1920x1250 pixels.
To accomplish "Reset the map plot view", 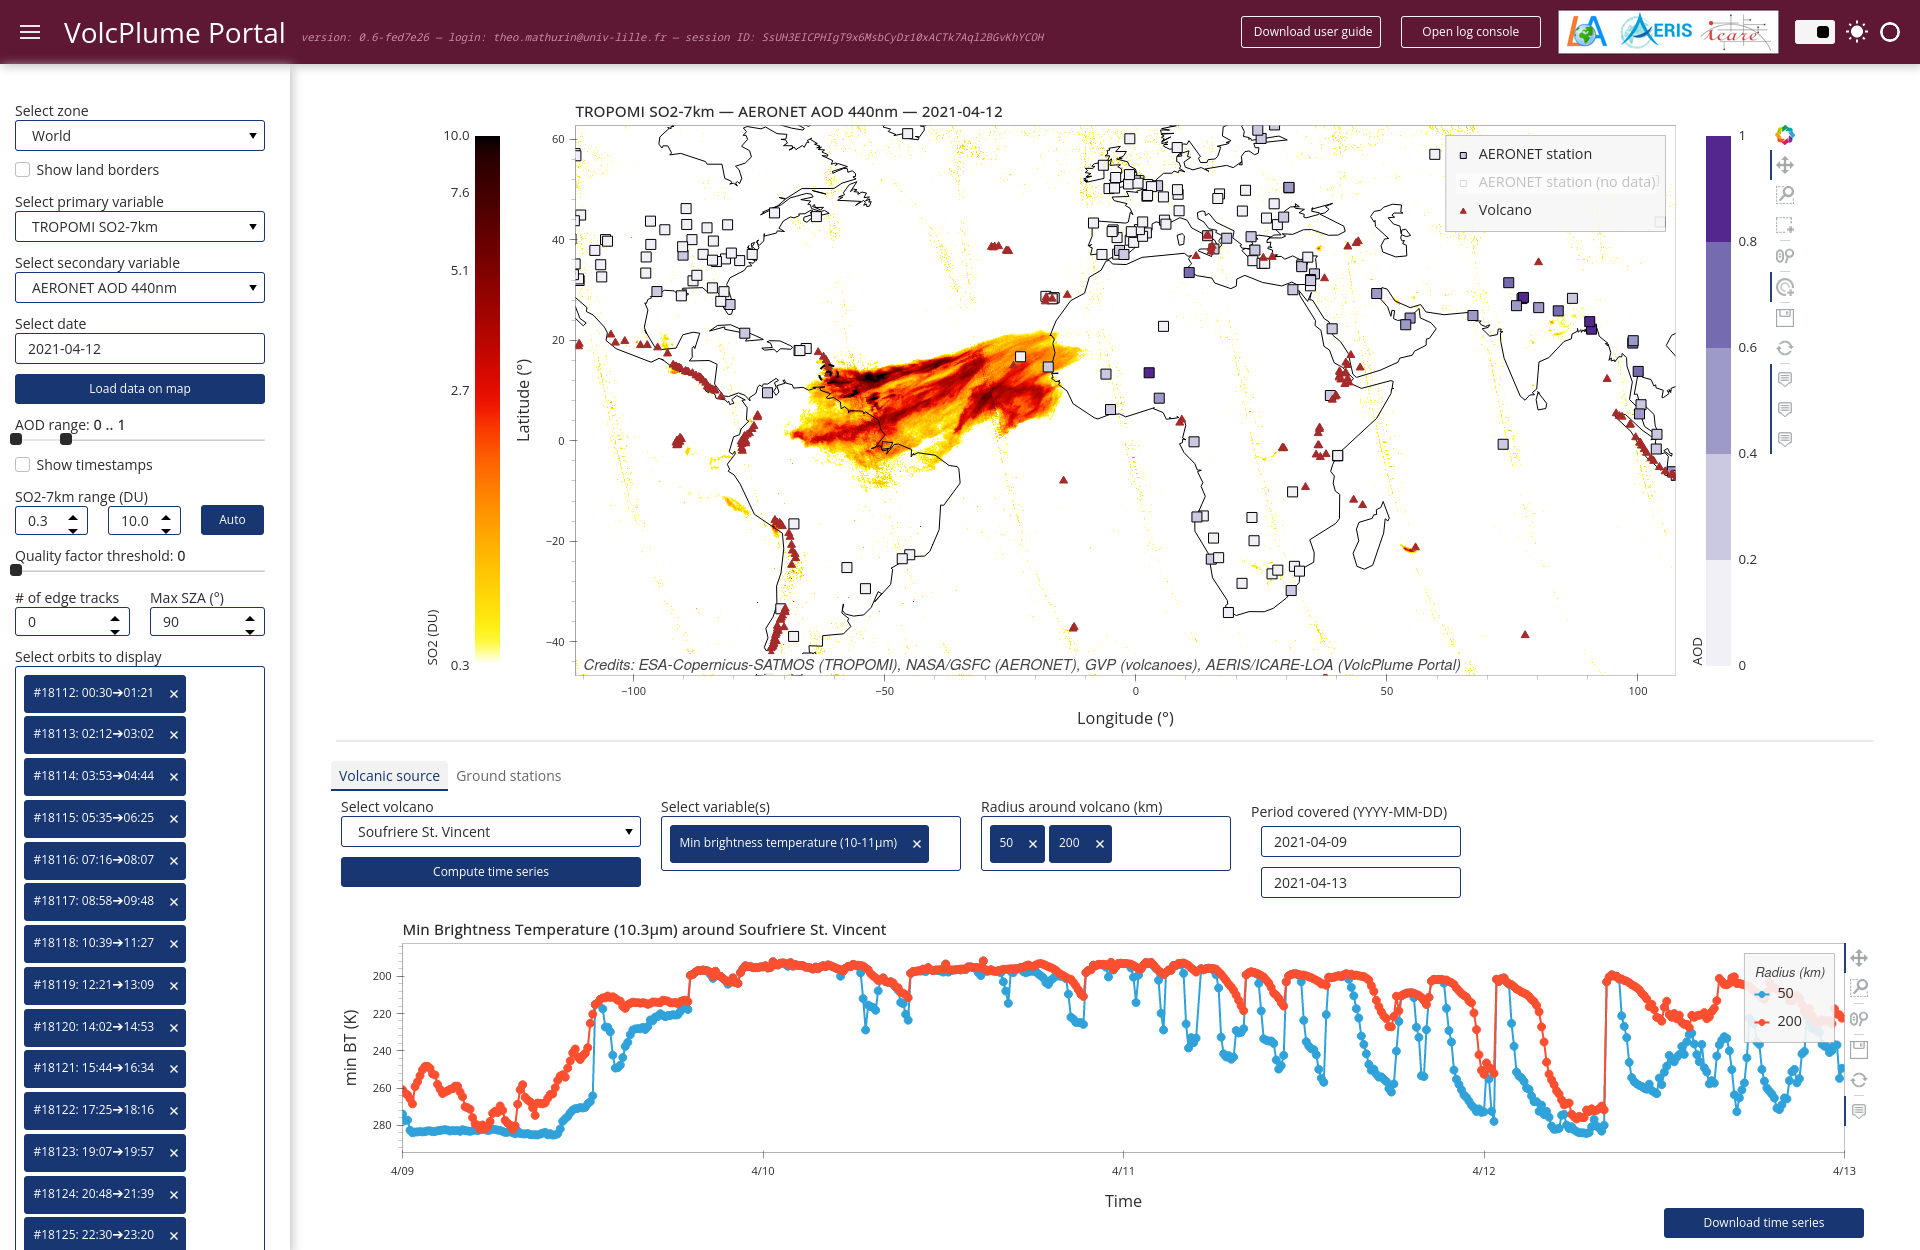I will coord(1785,348).
